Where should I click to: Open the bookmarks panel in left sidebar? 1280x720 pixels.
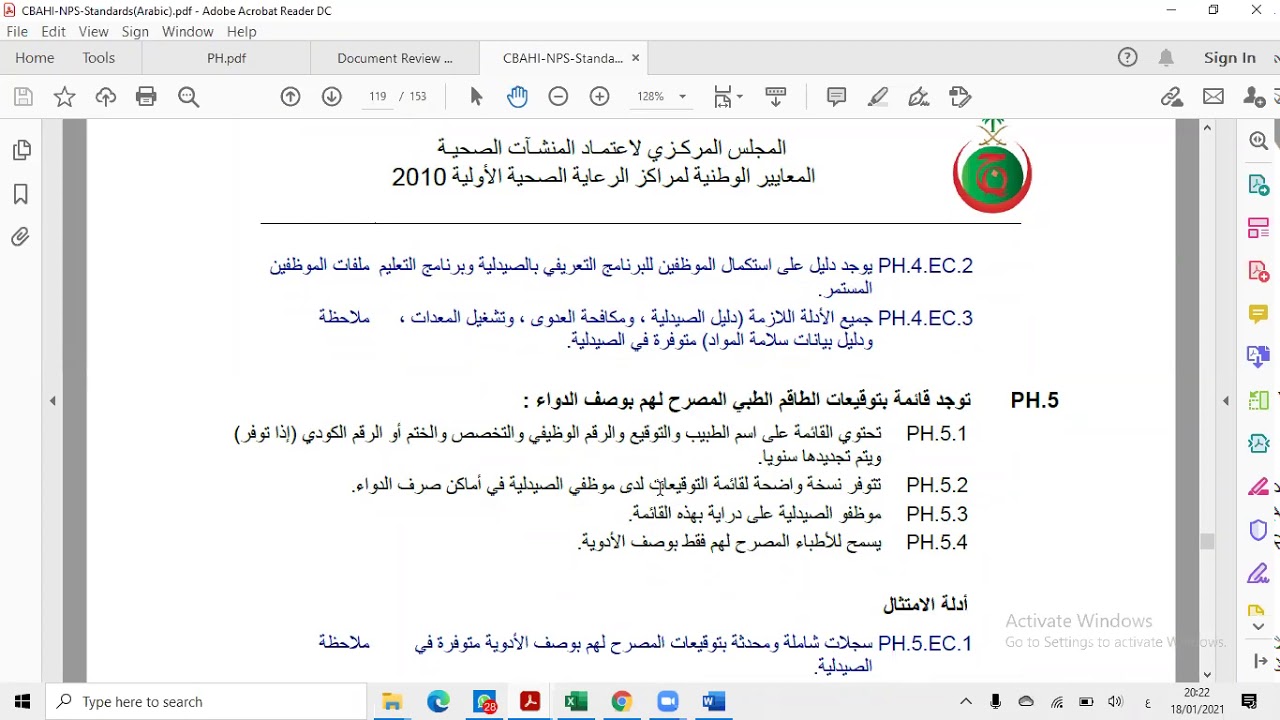21,194
